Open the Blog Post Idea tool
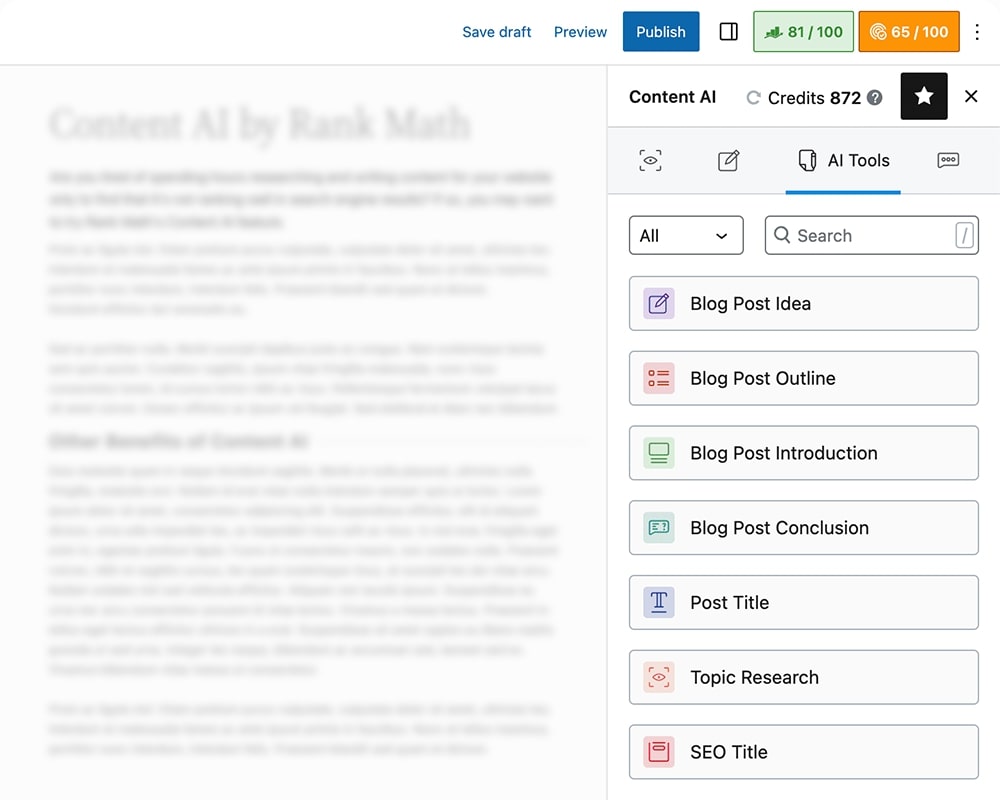 pyautogui.click(x=804, y=304)
